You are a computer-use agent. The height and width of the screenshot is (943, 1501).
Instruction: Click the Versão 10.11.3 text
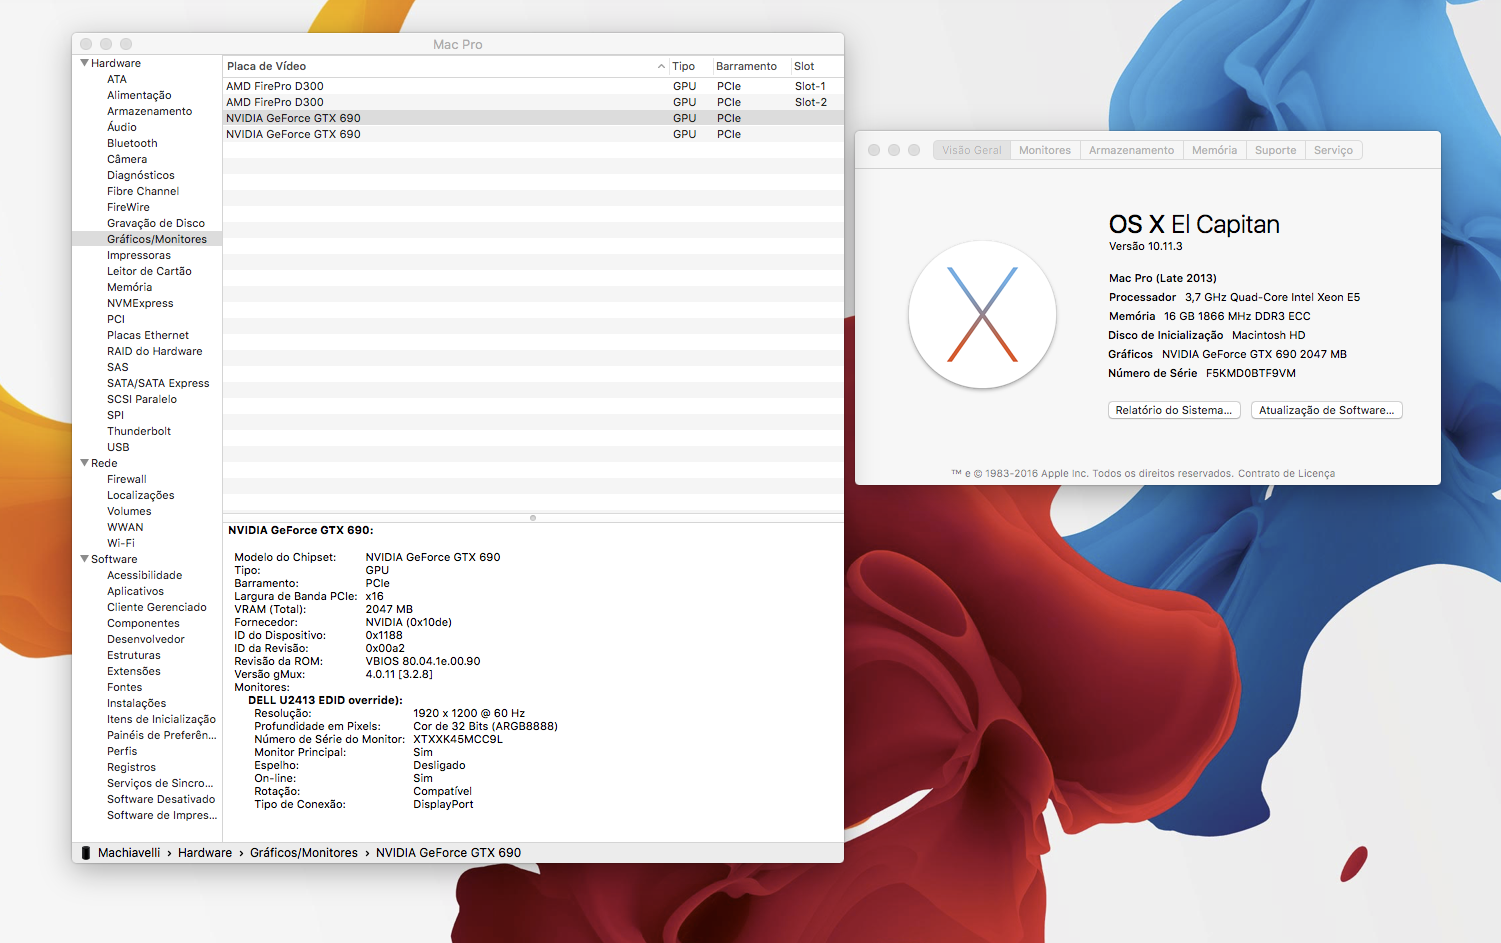(1146, 246)
